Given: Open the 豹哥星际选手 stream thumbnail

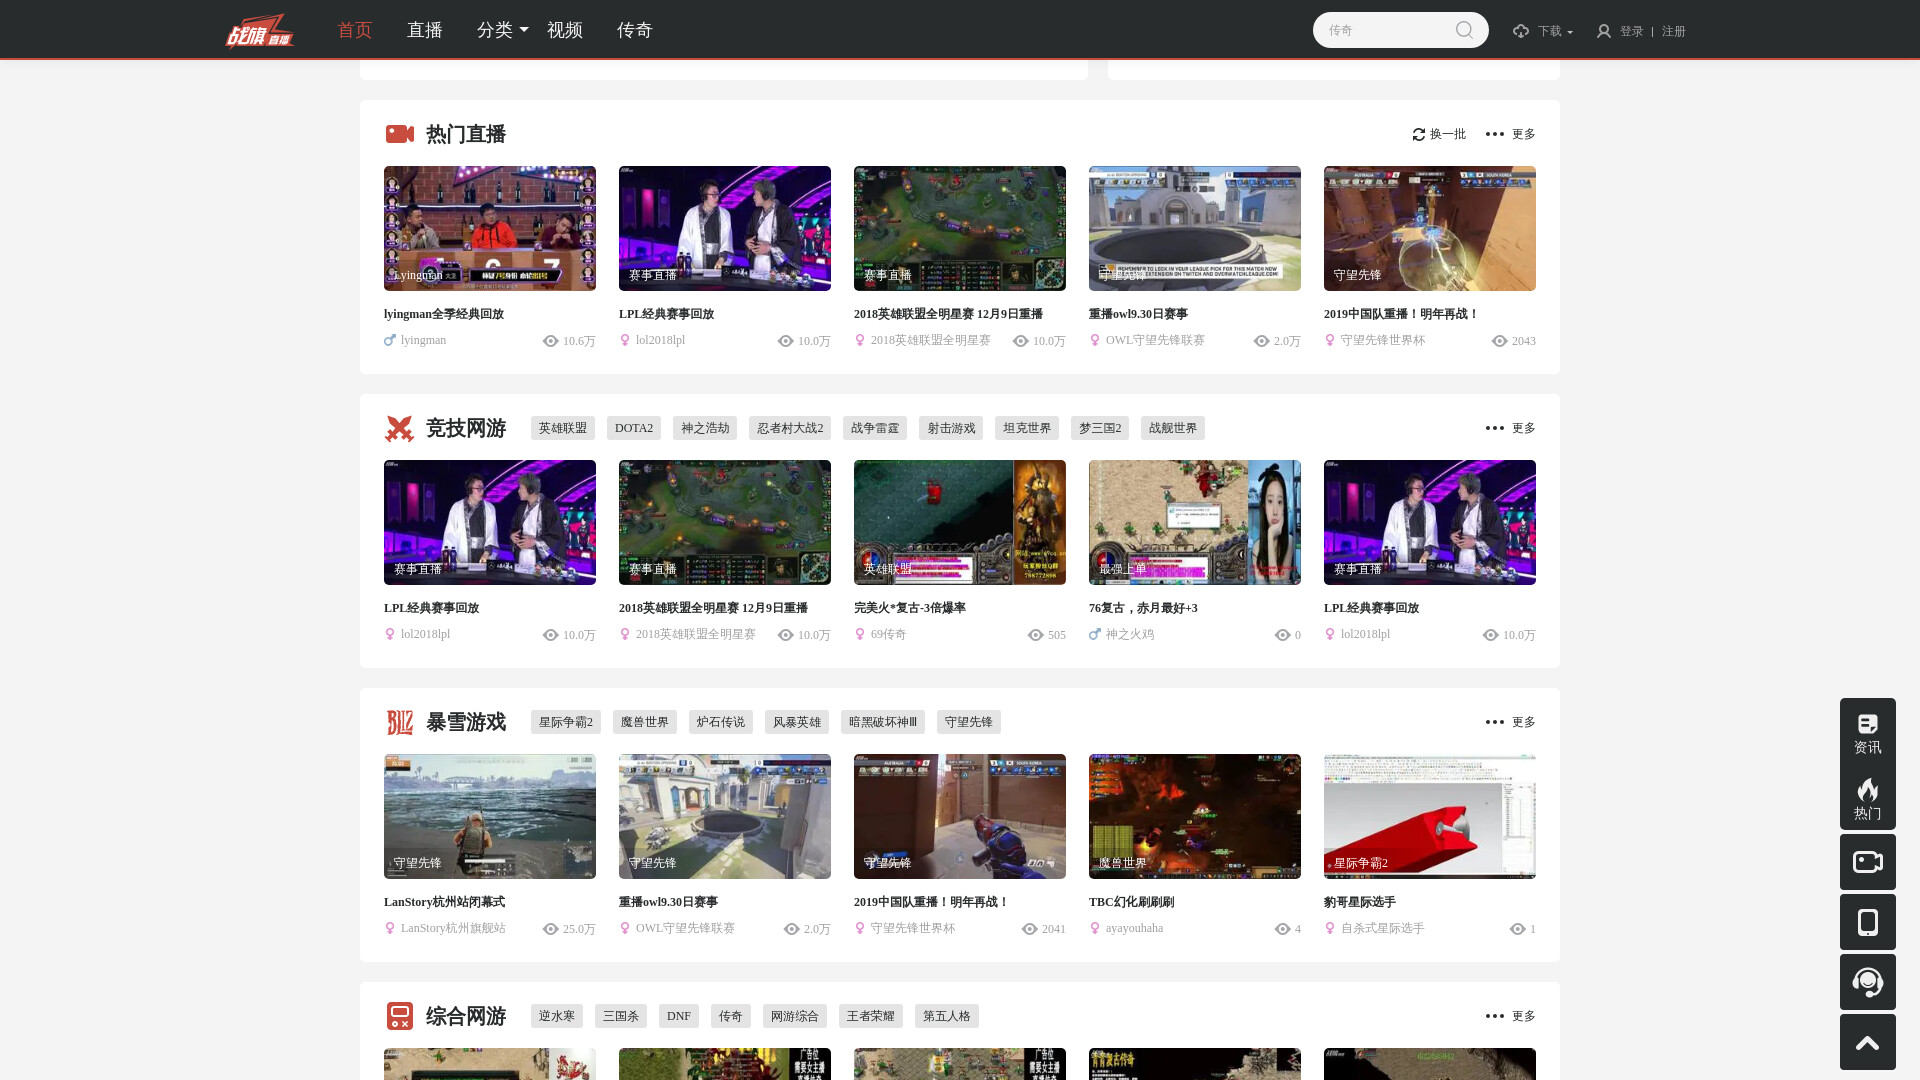Looking at the screenshot, I should click(1430, 816).
